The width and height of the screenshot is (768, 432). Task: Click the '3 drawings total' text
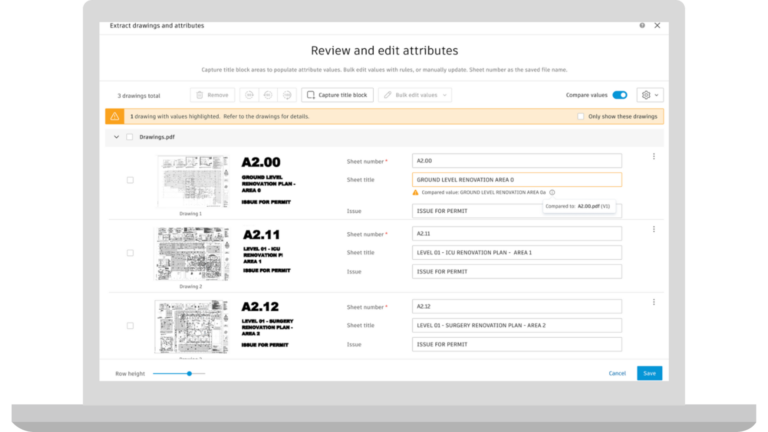click(139, 96)
